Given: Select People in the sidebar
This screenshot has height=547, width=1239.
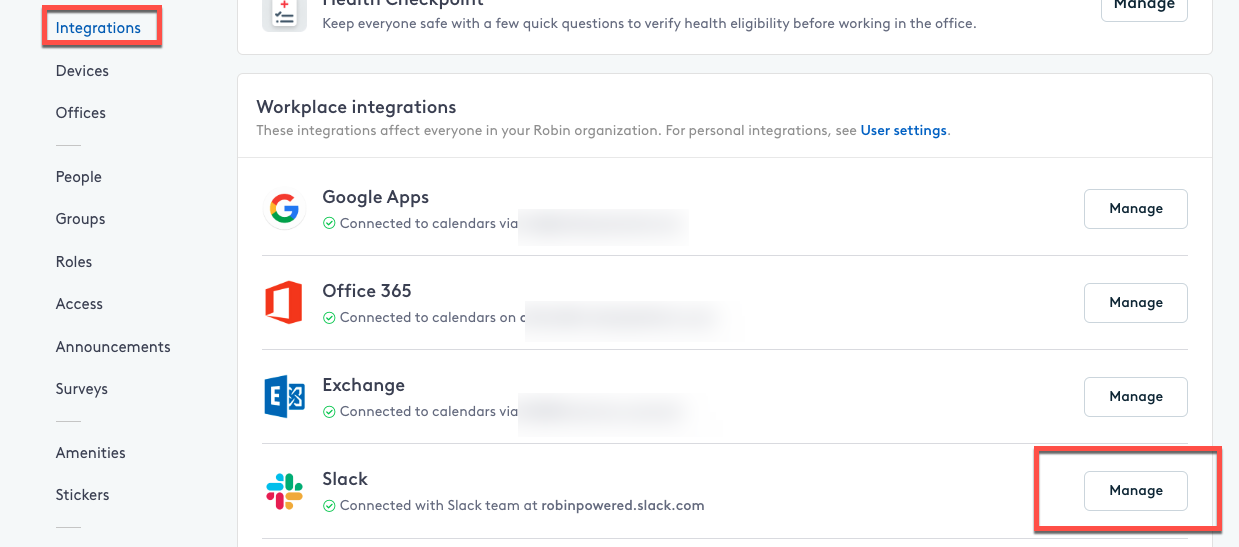Looking at the screenshot, I should point(79,177).
